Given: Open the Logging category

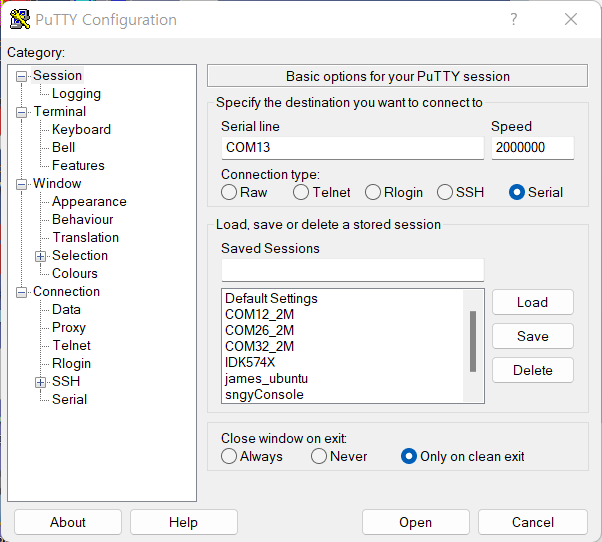Looking at the screenshot, I should pos(76,94).
